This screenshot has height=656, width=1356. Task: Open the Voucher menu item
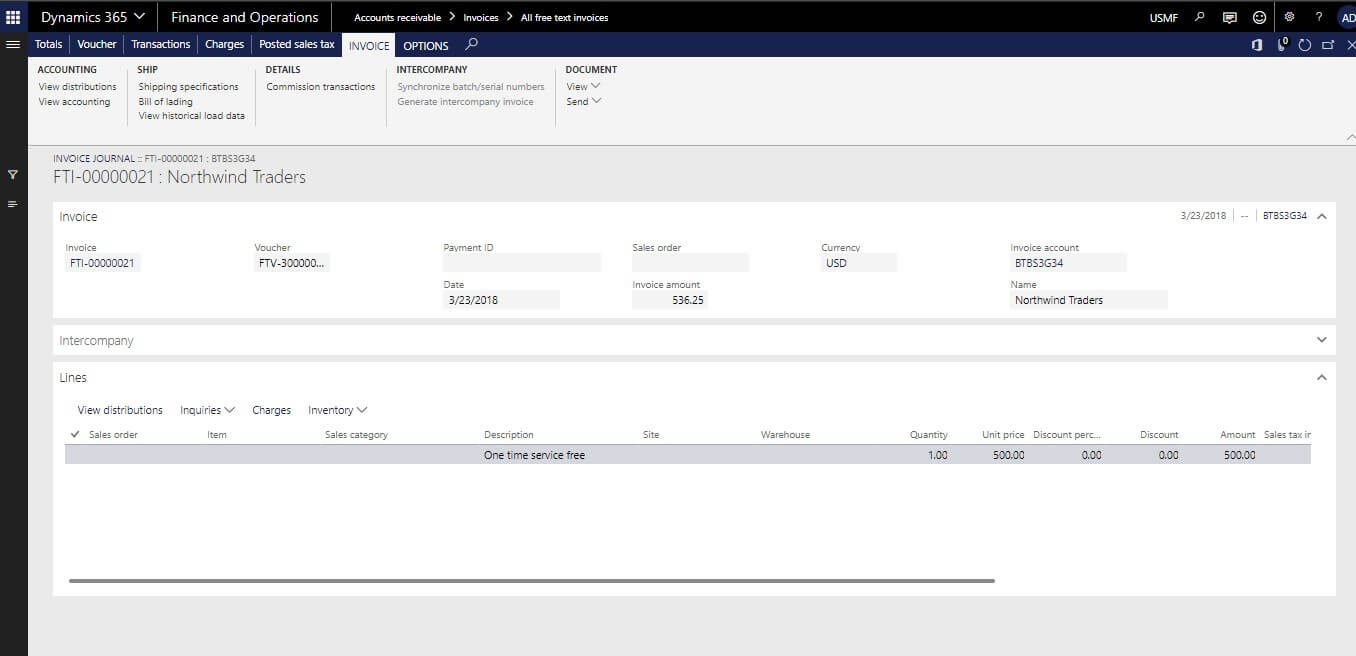click(x=97, y=44)
